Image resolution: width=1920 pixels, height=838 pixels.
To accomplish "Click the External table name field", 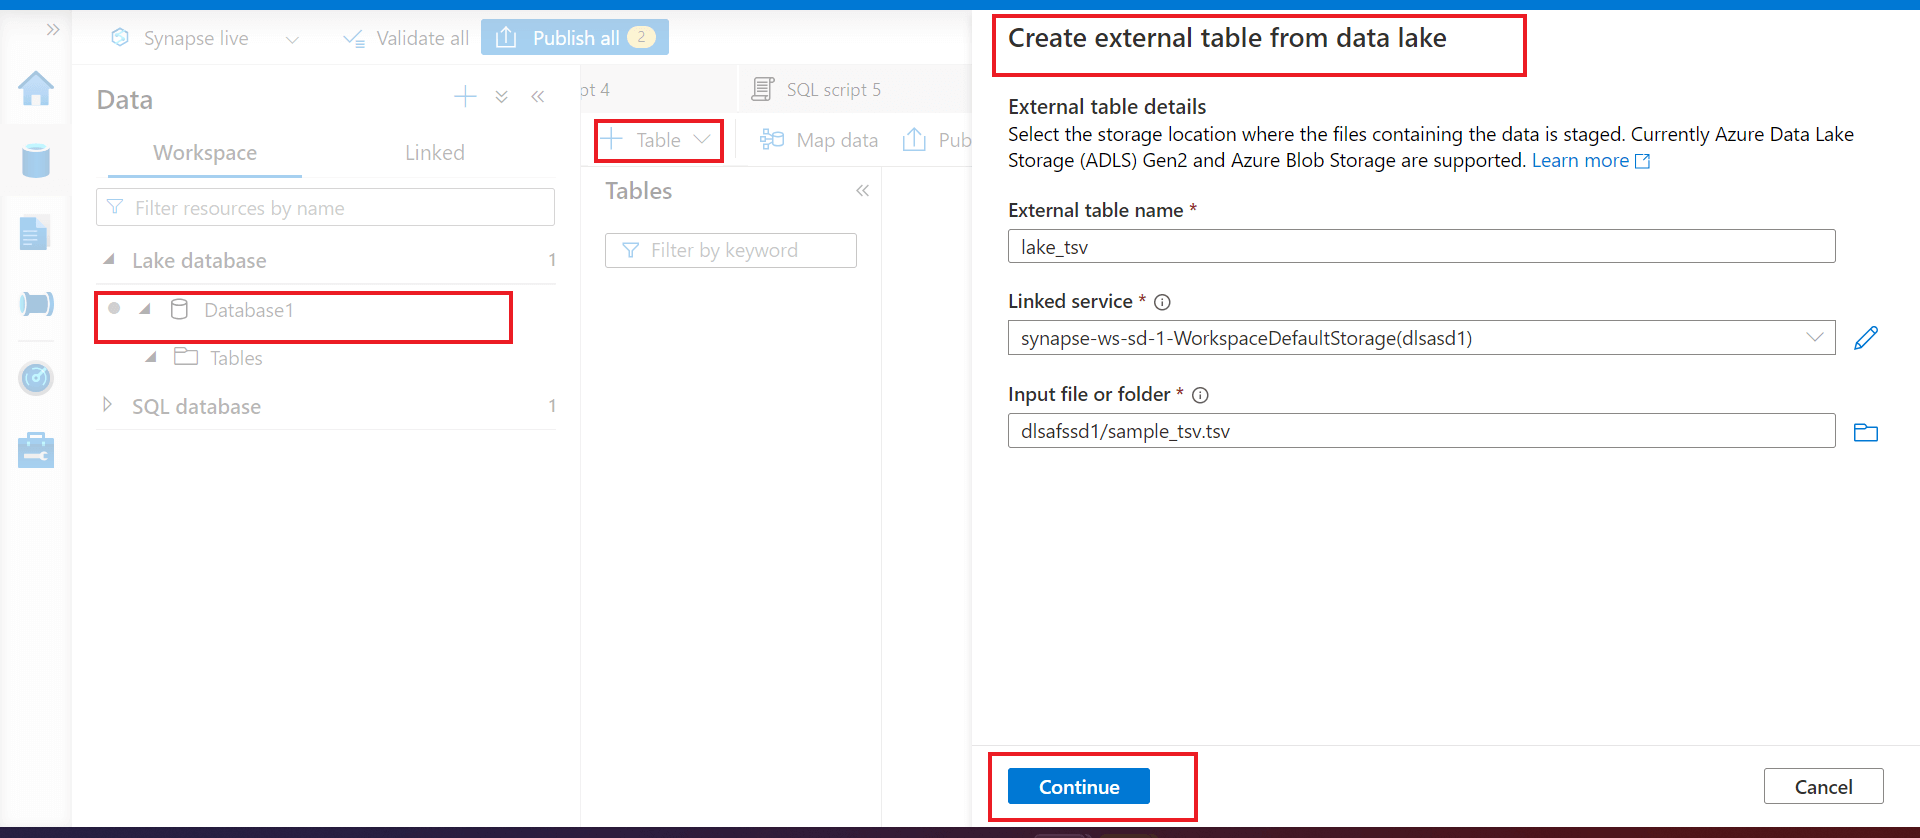I will [1421, 247].
